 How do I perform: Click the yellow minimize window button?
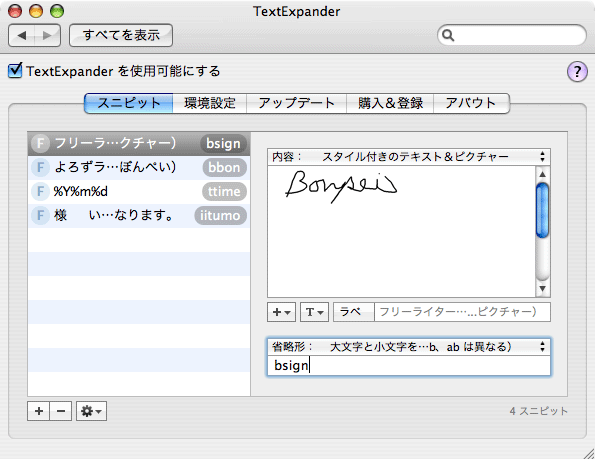pyautogui.click(x=36, y=11)
